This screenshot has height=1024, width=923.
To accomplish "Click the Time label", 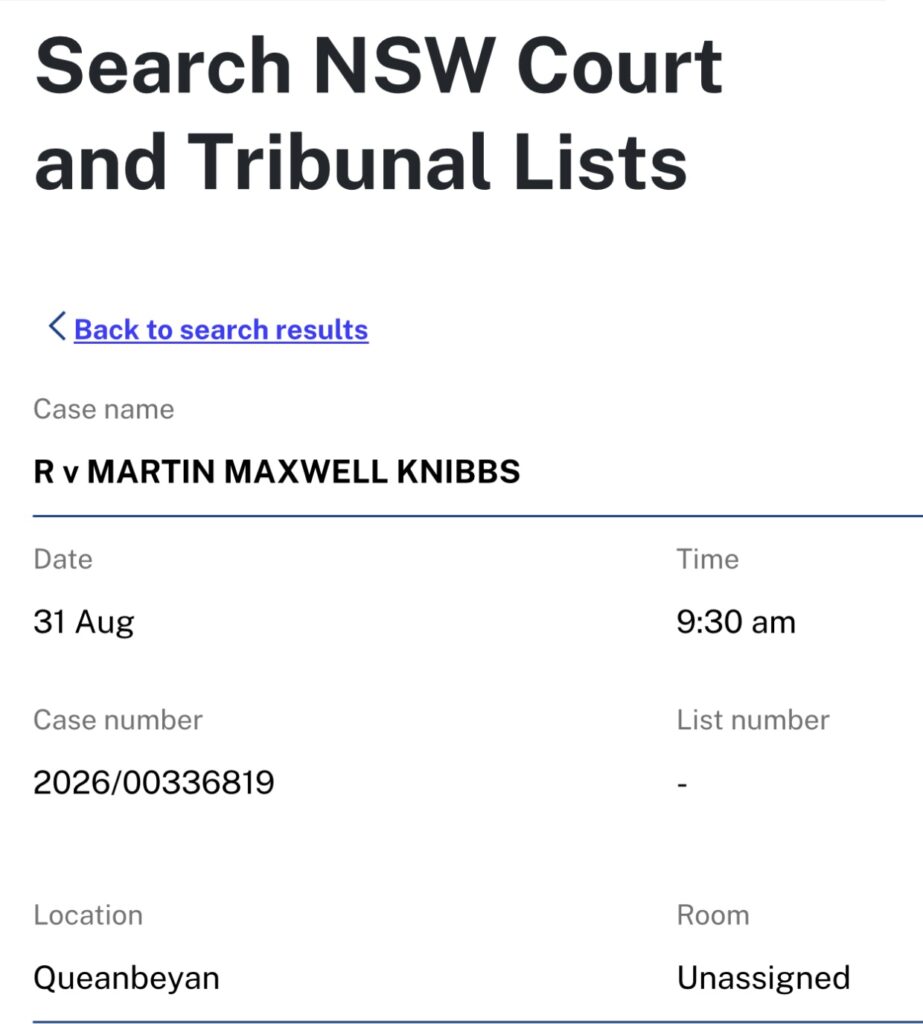I will click(707, 559).
